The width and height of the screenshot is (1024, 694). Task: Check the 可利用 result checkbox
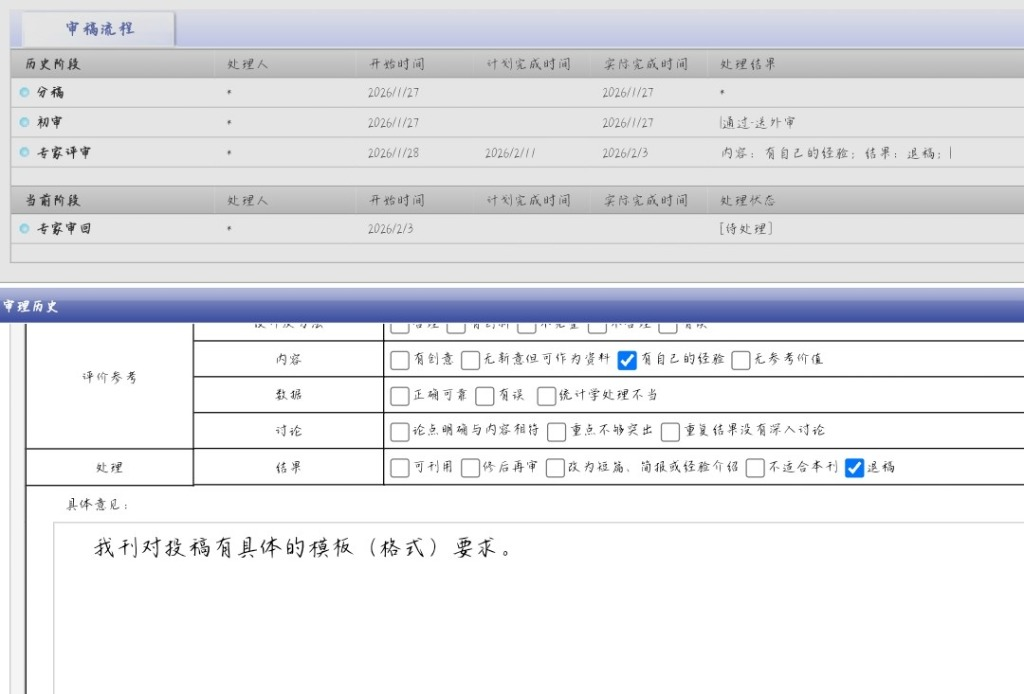click(x=400, y=468)
